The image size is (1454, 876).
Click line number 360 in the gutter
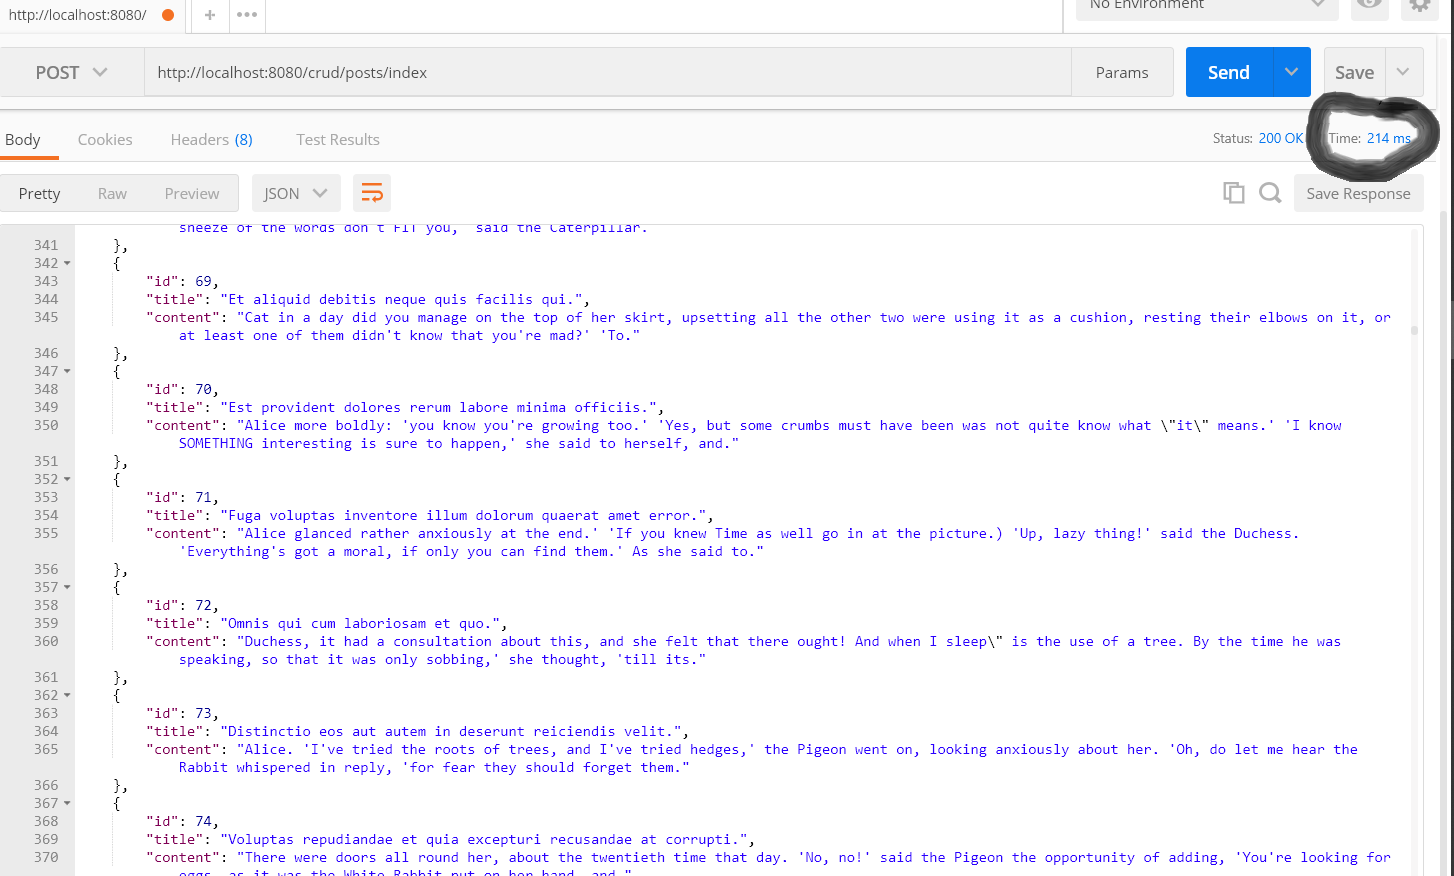tap(46, 641)
